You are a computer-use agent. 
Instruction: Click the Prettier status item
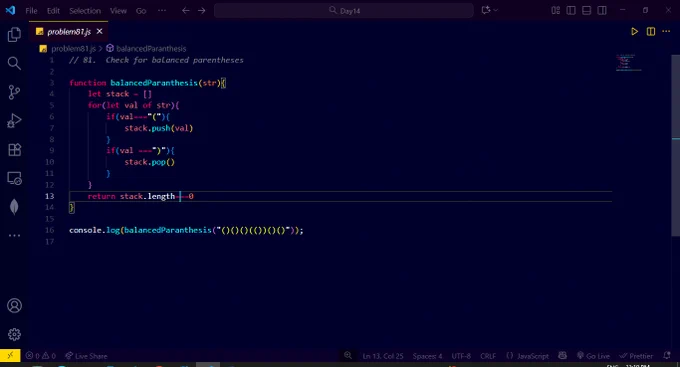[636, 356]
